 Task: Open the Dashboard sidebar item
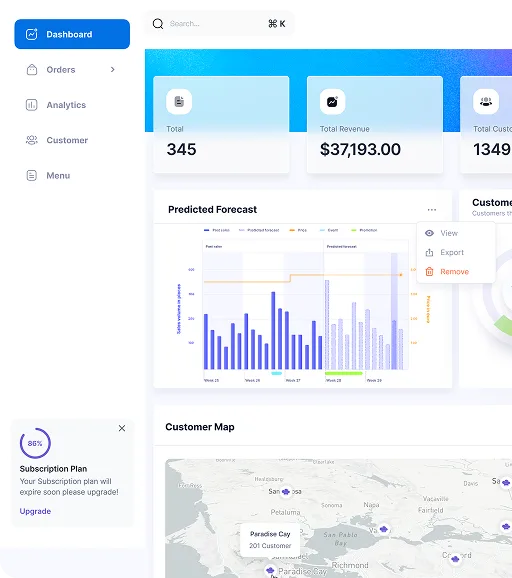(x=72, y=34)
